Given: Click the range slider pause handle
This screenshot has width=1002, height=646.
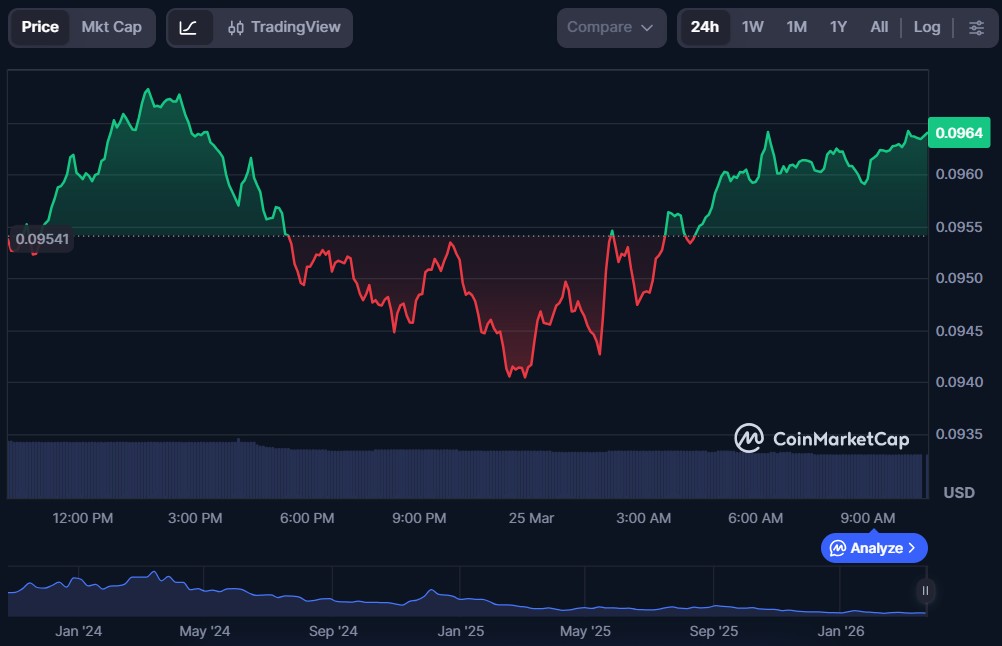Looking at the screenshot, I should (926, 590).
